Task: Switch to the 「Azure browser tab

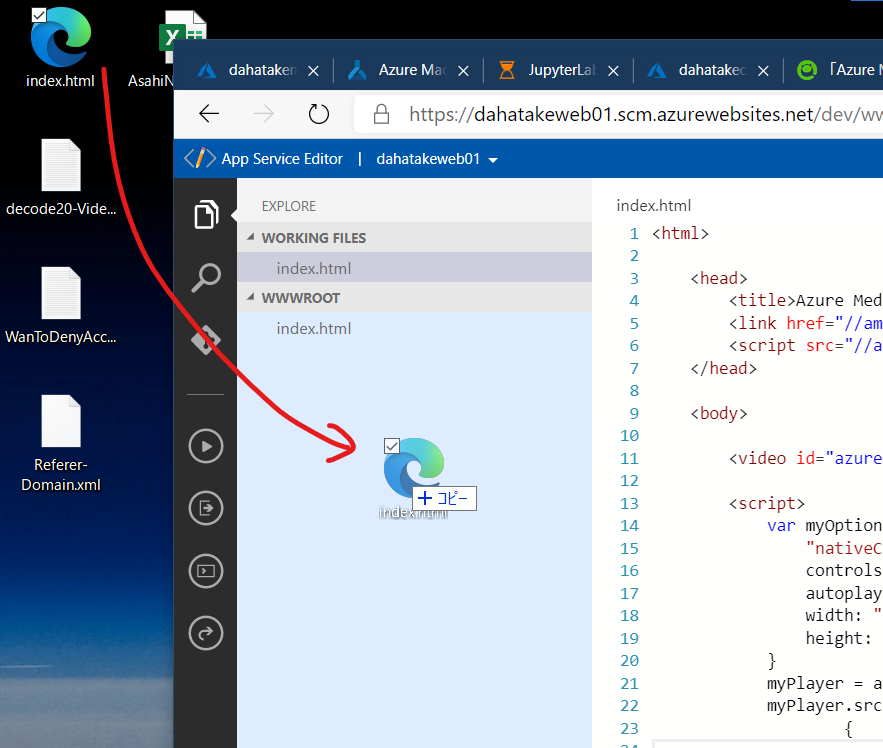Action: [x=839, y=70]
